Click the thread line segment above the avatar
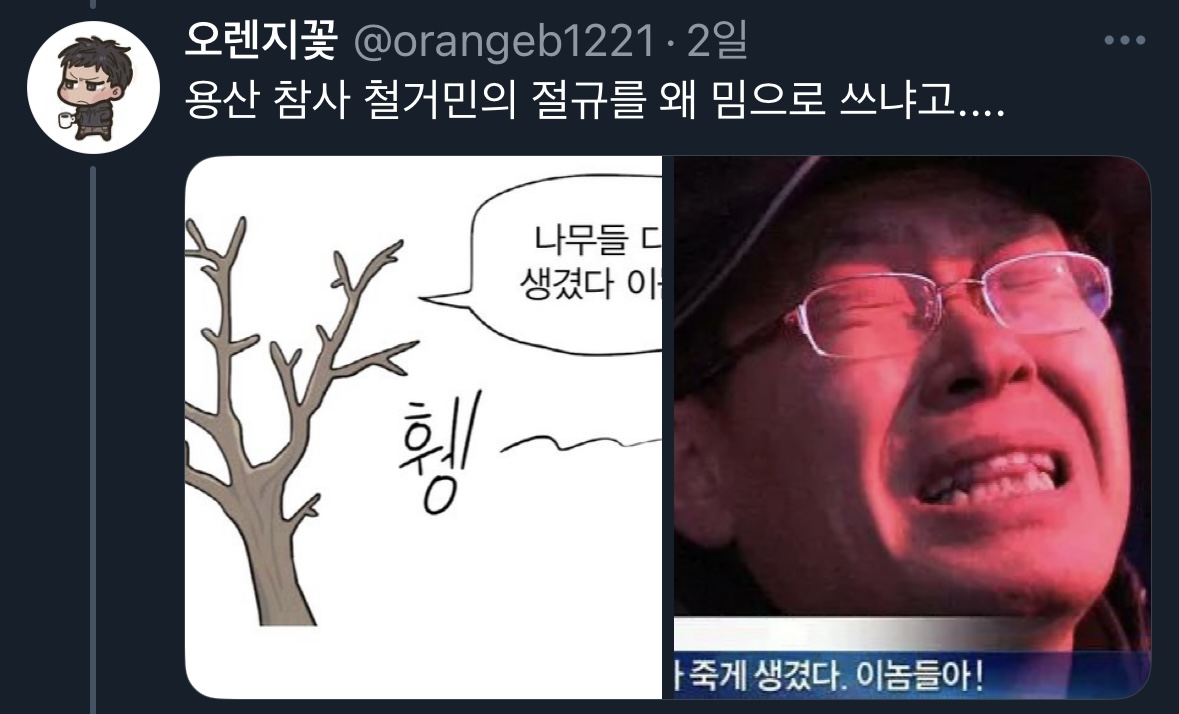 tap(94, 4)
